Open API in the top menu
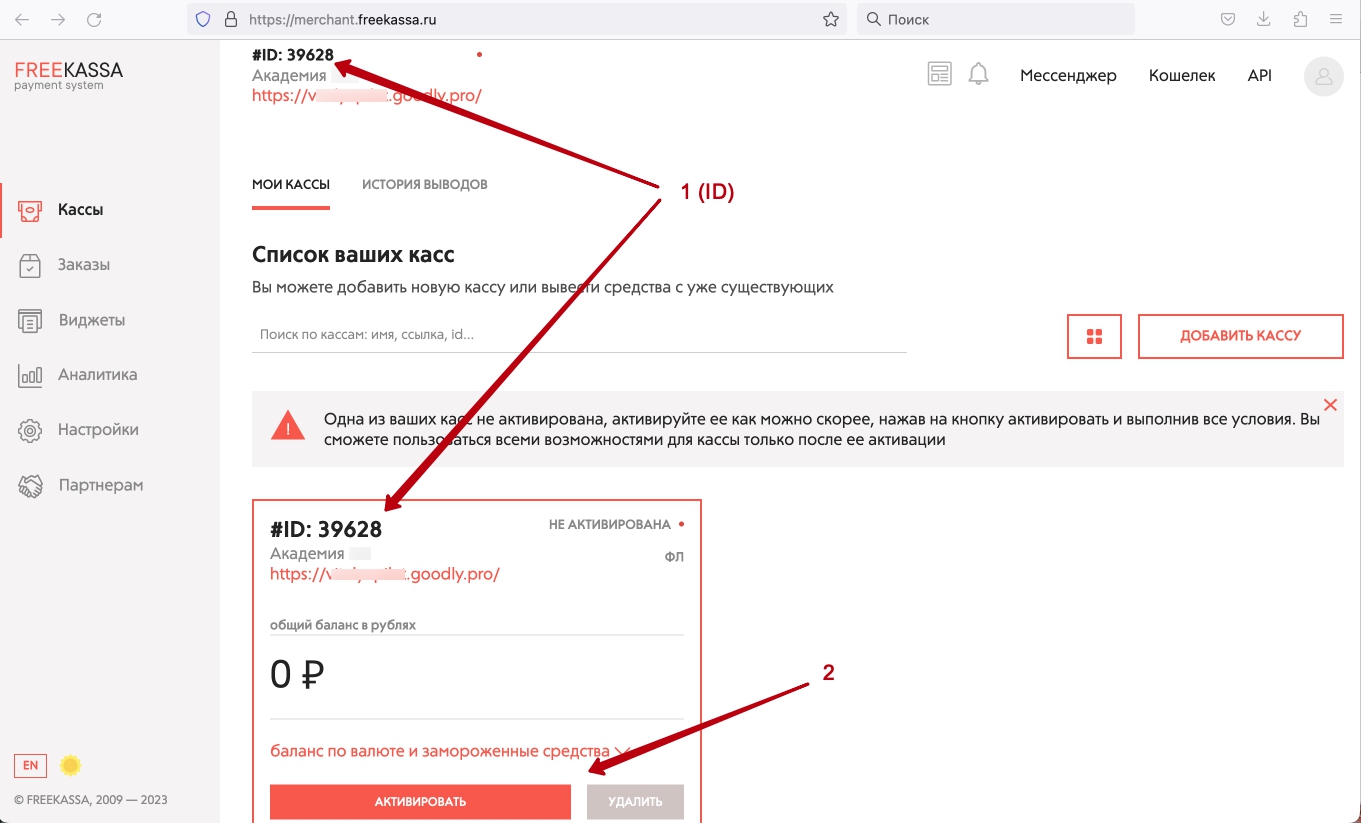This screenshot has width=1361, height=823. 1260,75
